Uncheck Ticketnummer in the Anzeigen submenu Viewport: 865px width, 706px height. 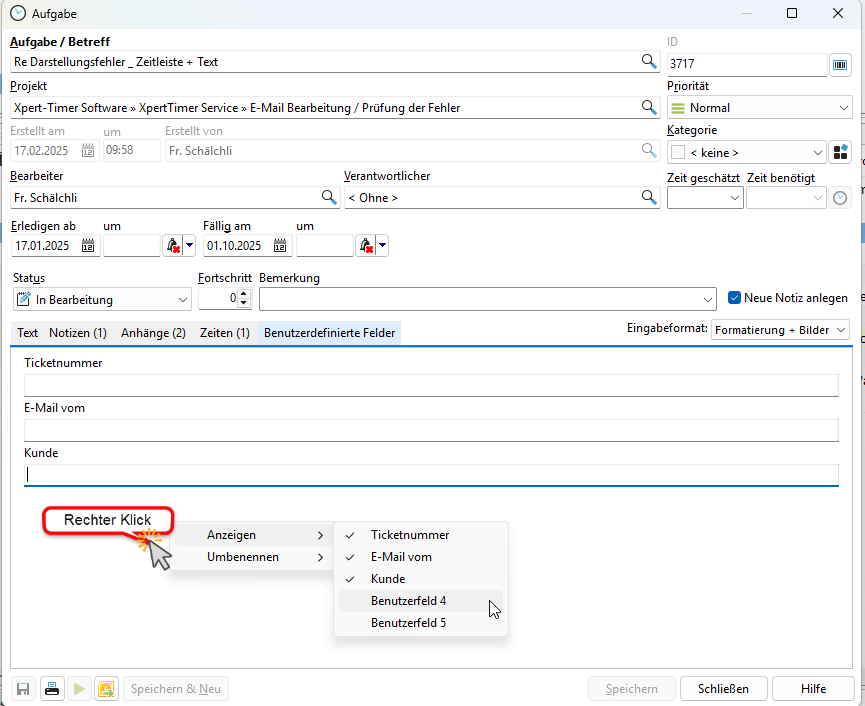410,535
